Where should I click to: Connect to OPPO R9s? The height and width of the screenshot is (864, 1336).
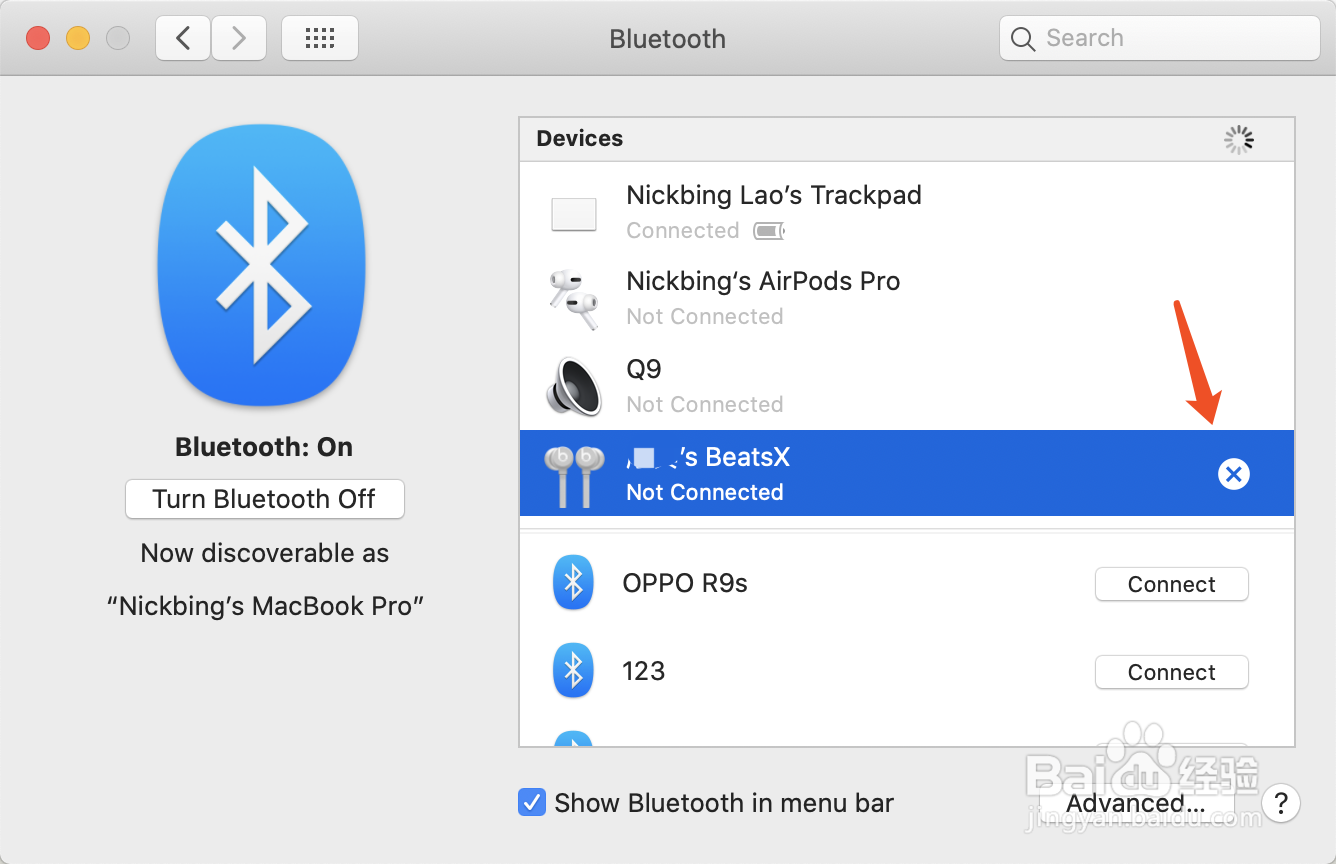[x=1171, y=584]
